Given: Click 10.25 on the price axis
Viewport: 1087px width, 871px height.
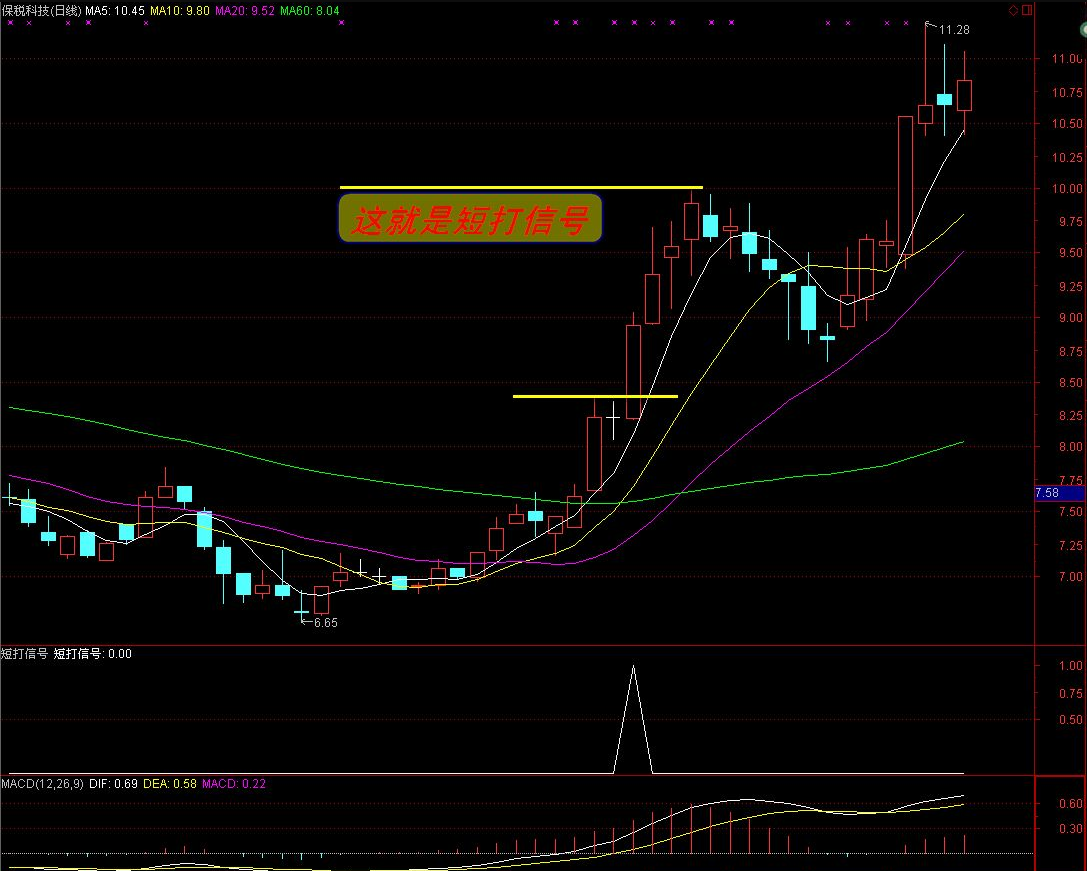Looking at the screenshot, I should 1067,157.
